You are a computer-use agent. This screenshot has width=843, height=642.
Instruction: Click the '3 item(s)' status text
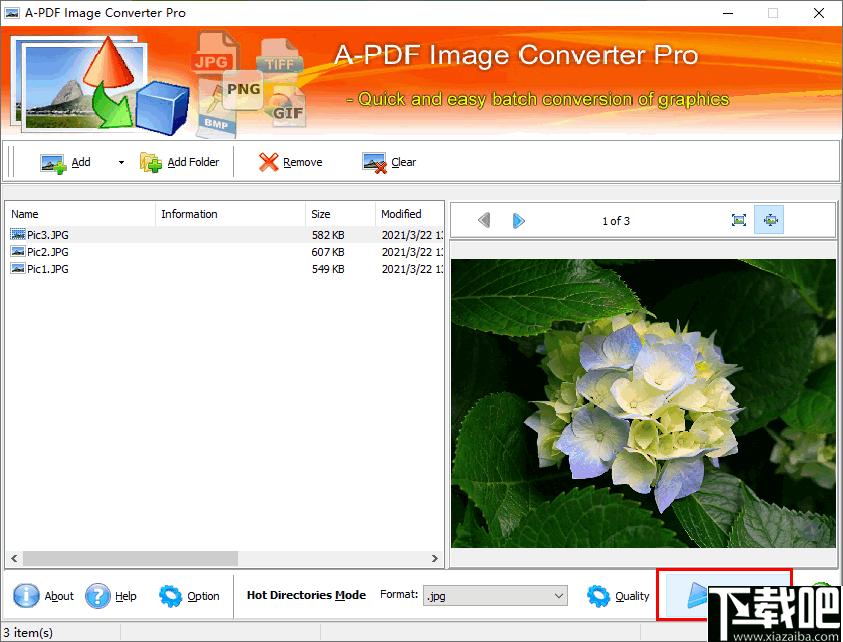click(28, 633)
